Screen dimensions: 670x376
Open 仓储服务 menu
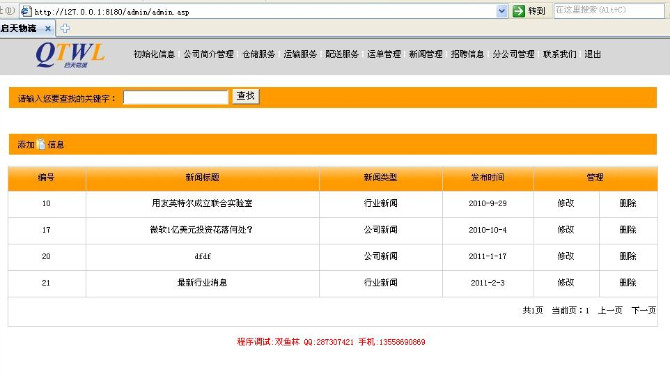click(259, 54)
